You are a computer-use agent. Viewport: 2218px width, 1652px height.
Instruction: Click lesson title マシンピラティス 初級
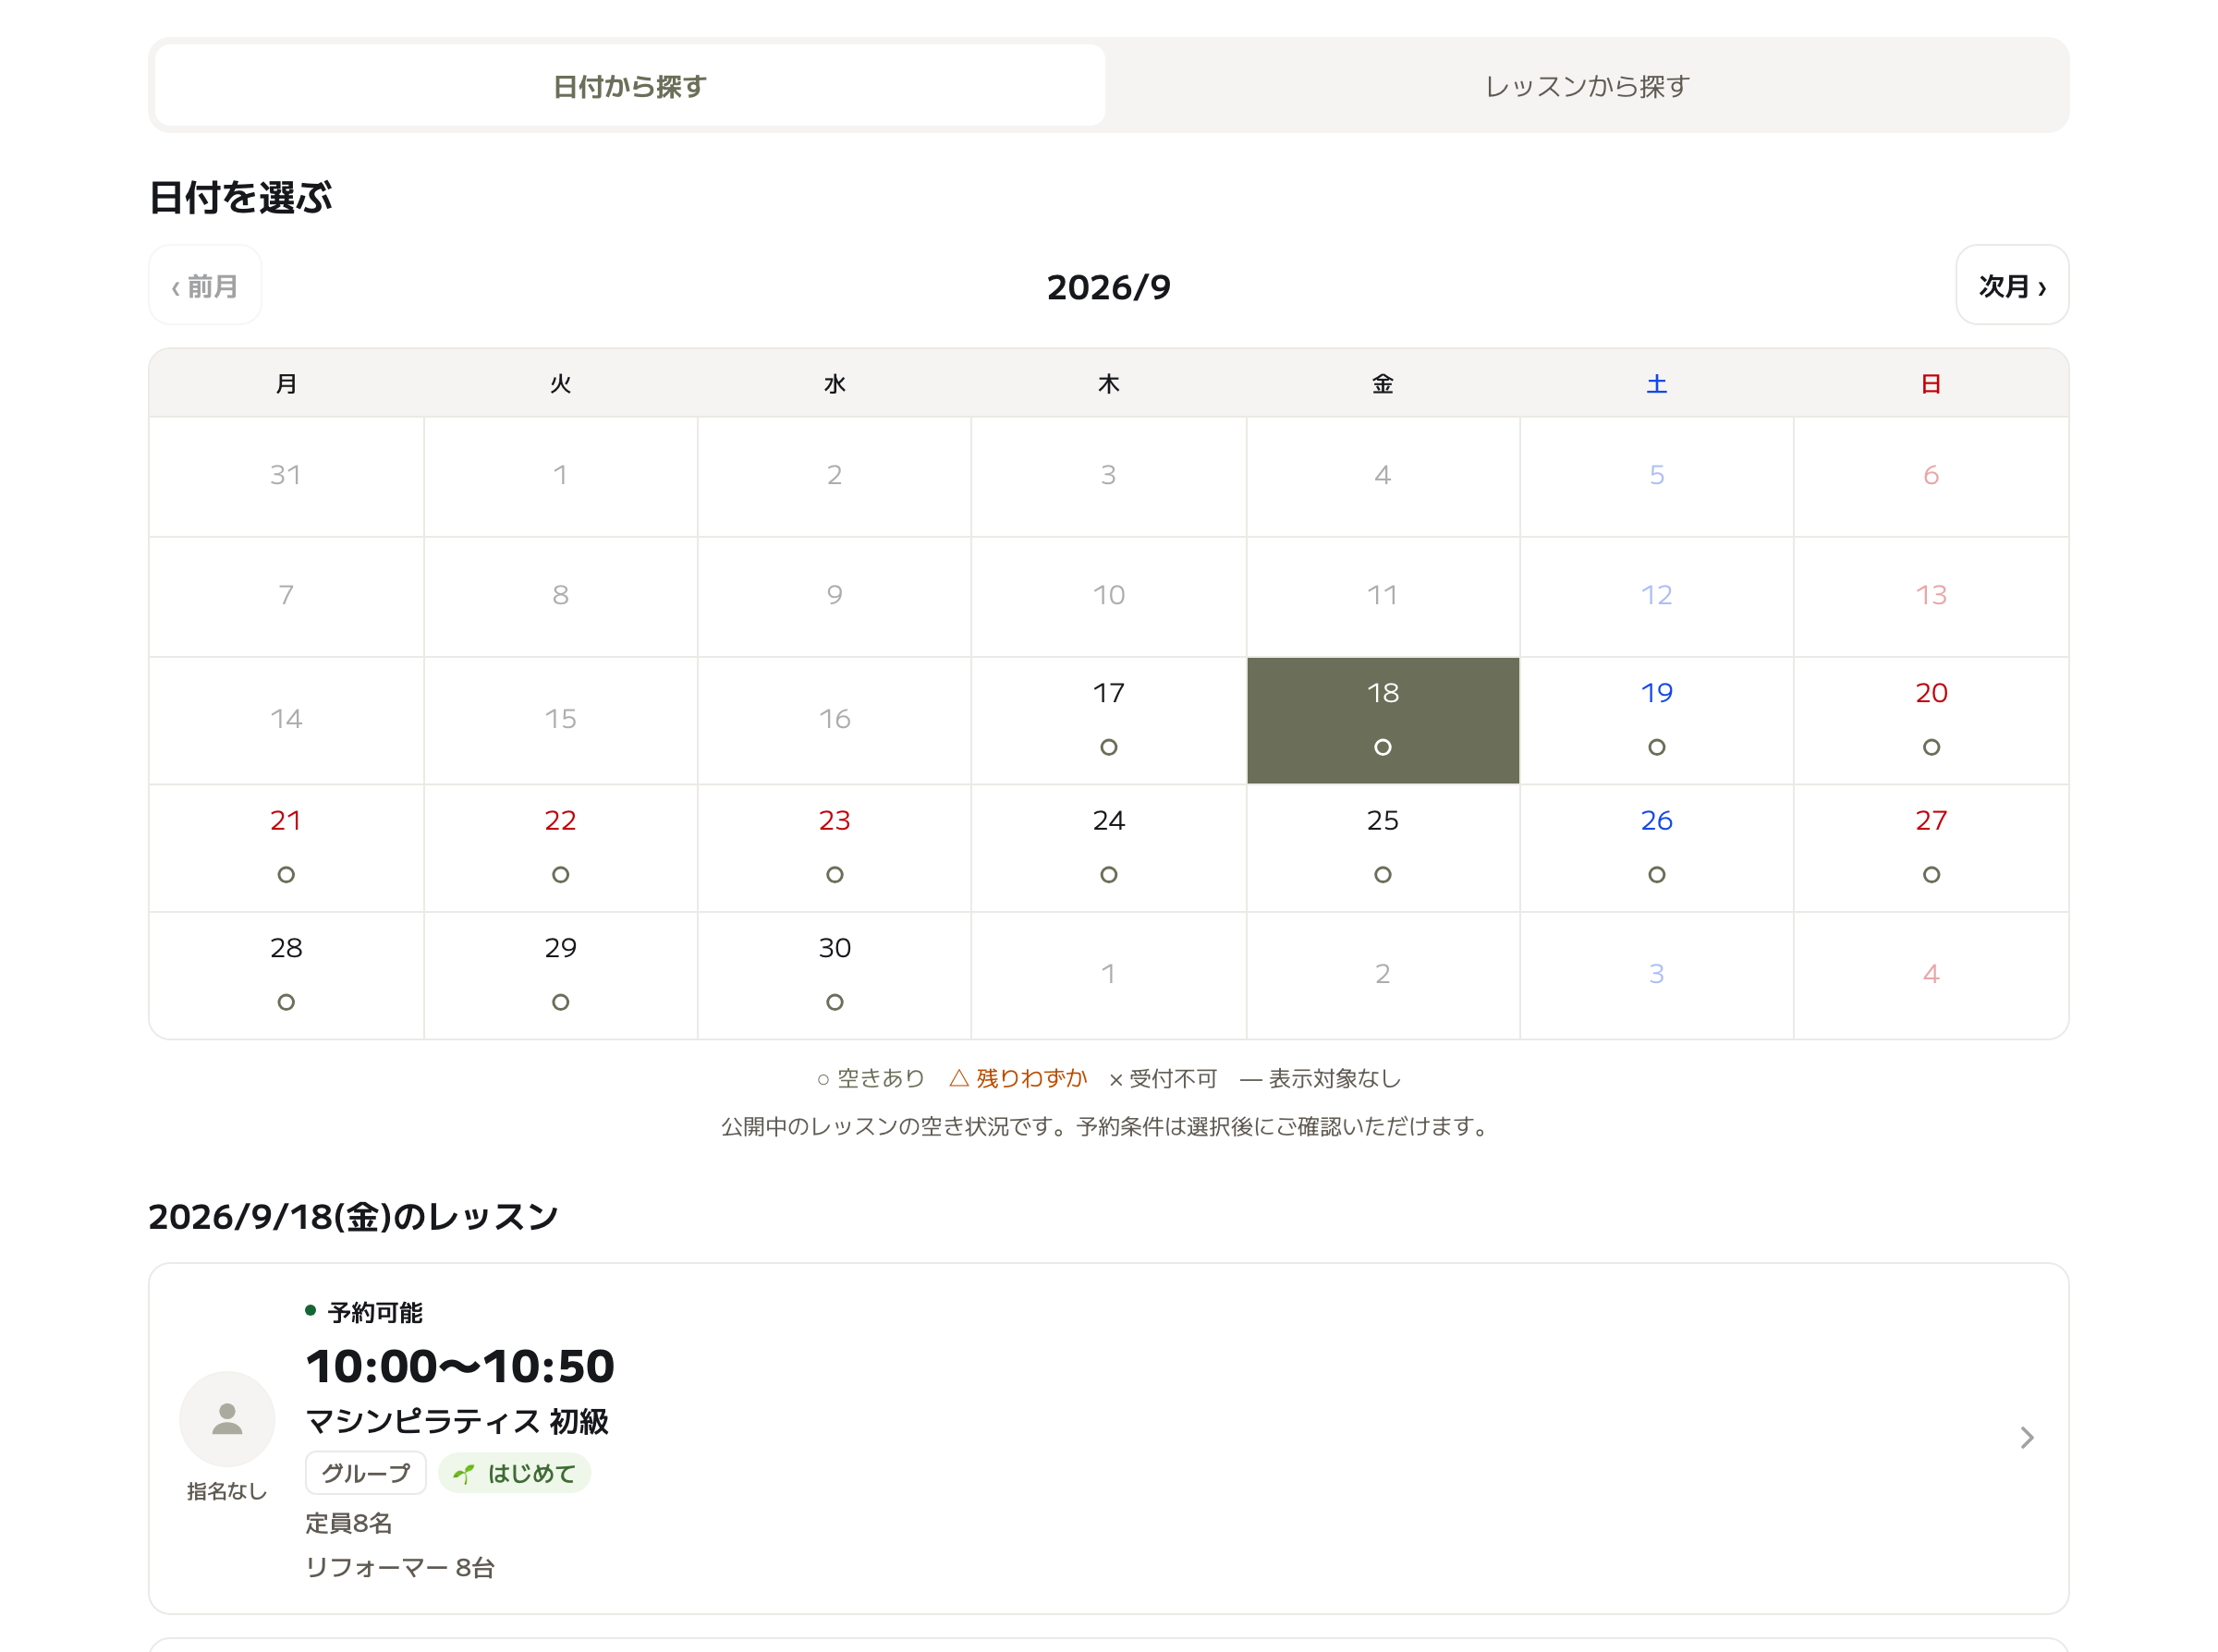point(457,1421)
